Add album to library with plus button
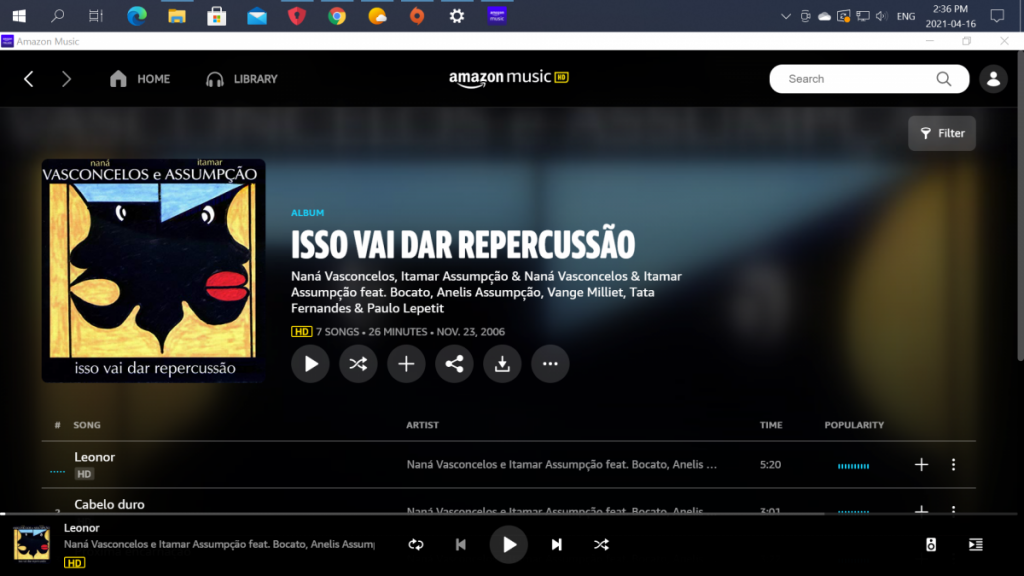The image size is (1024, 576). (406, 364)
